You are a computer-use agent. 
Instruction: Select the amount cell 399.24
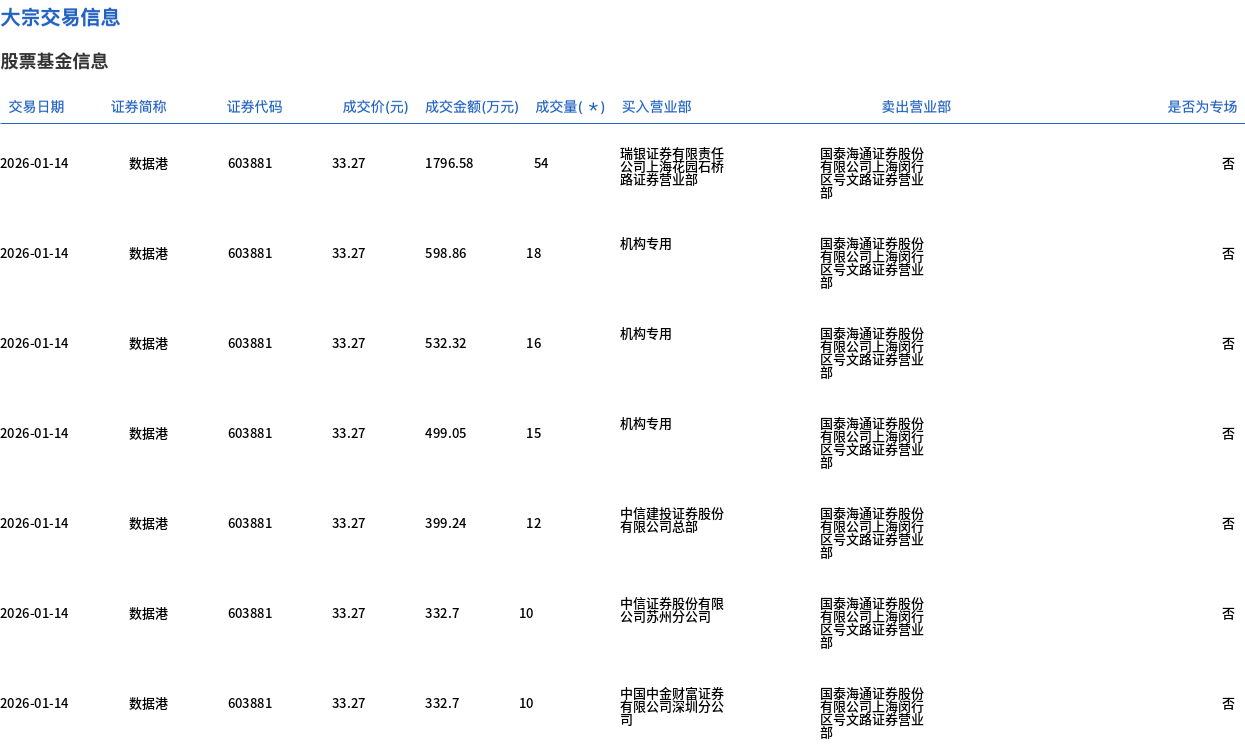[446, 523]
